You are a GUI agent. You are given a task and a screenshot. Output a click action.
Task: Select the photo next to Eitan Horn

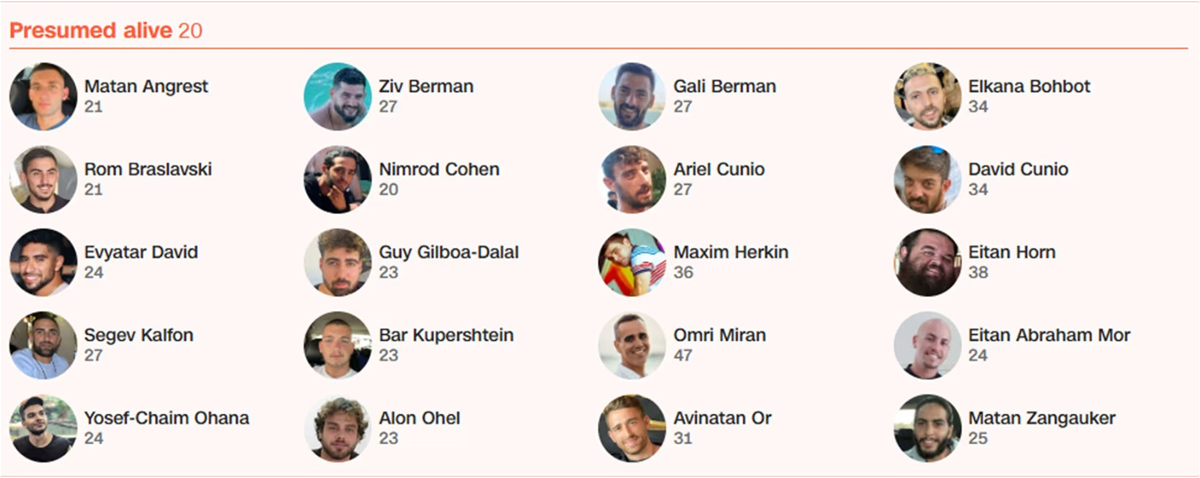coord(927,262)
